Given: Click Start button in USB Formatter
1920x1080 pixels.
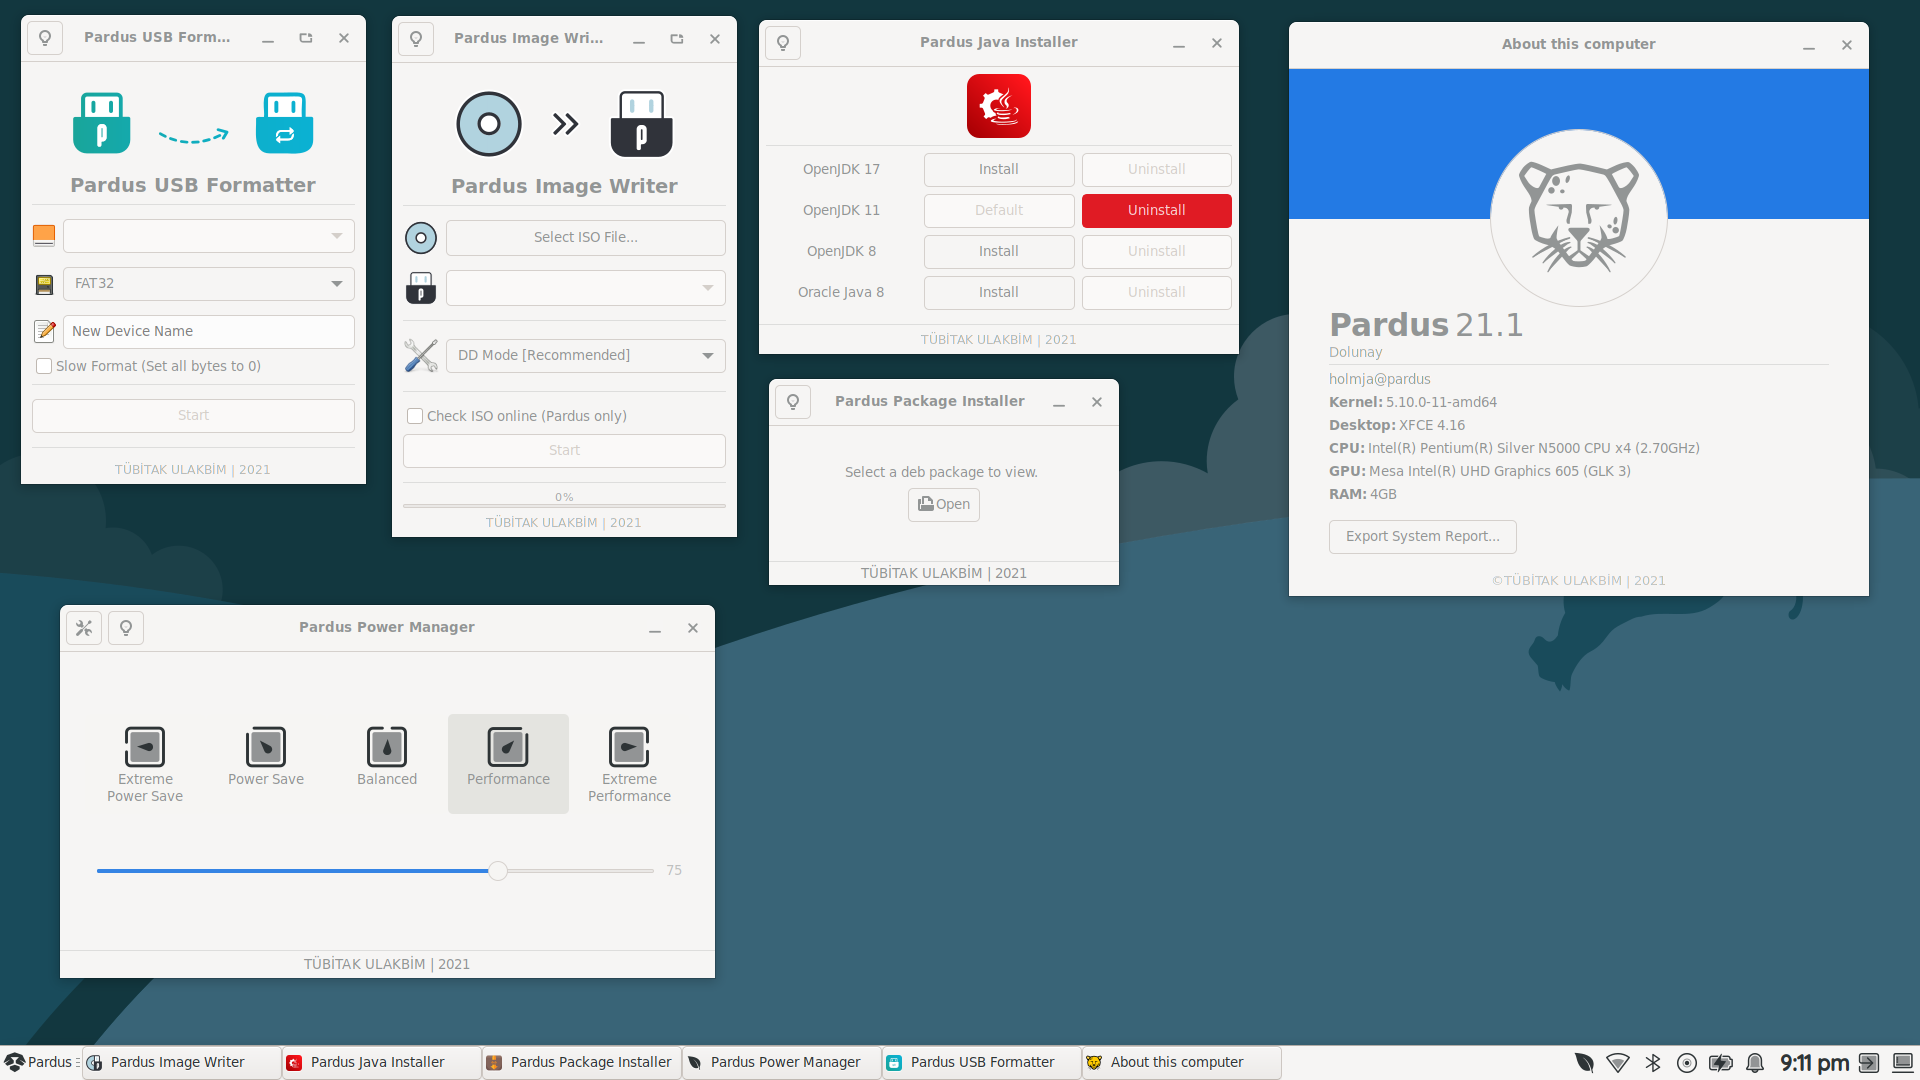Looking at the screenshot, I should click(193, 416).
